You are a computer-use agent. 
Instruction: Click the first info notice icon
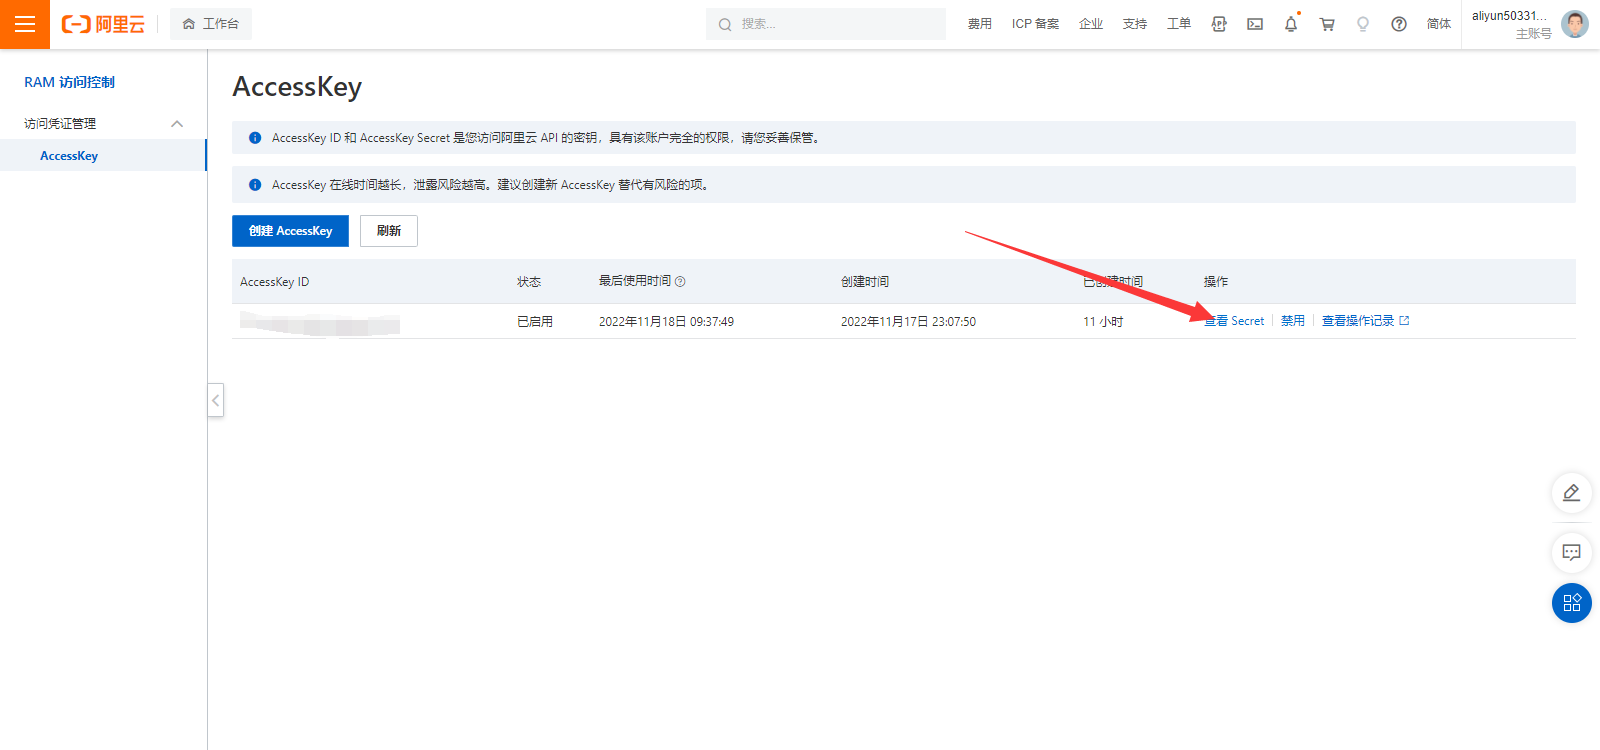(255, 138)
